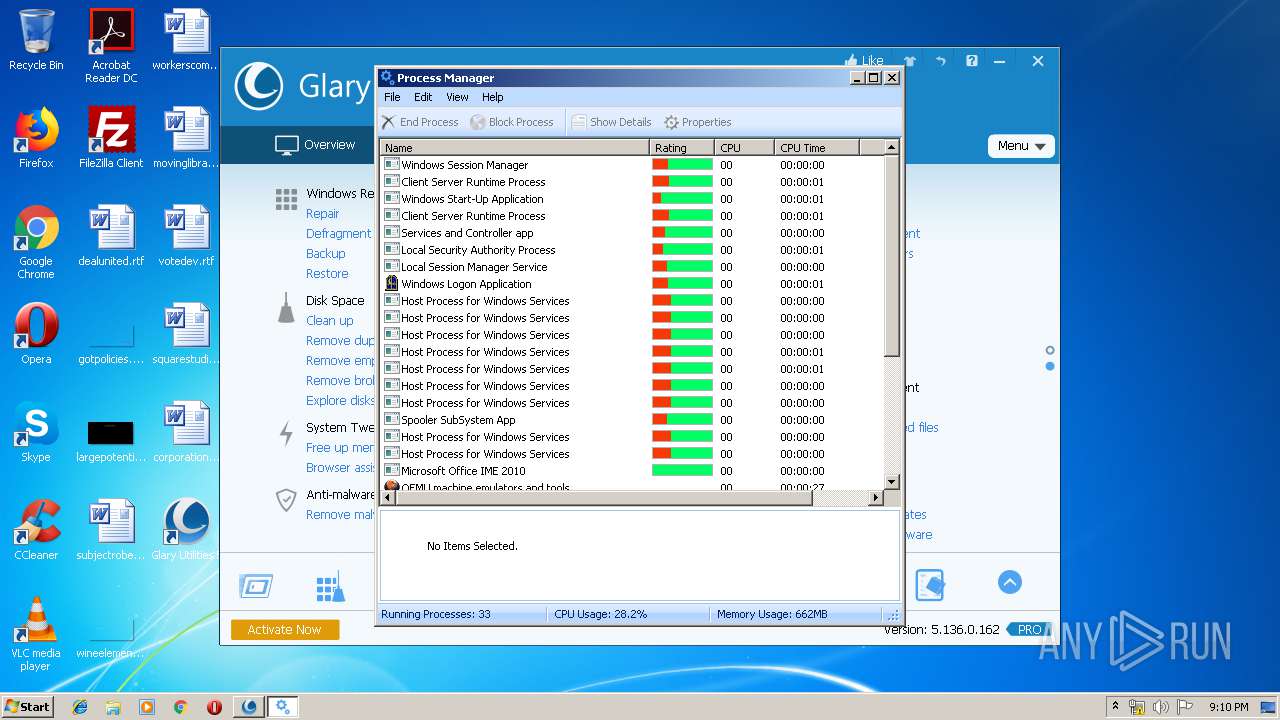Screen dimensions: 1280x720
Task: Click rating bar of Microsoft Office IME 2010
Action: [x=682, y=470]
